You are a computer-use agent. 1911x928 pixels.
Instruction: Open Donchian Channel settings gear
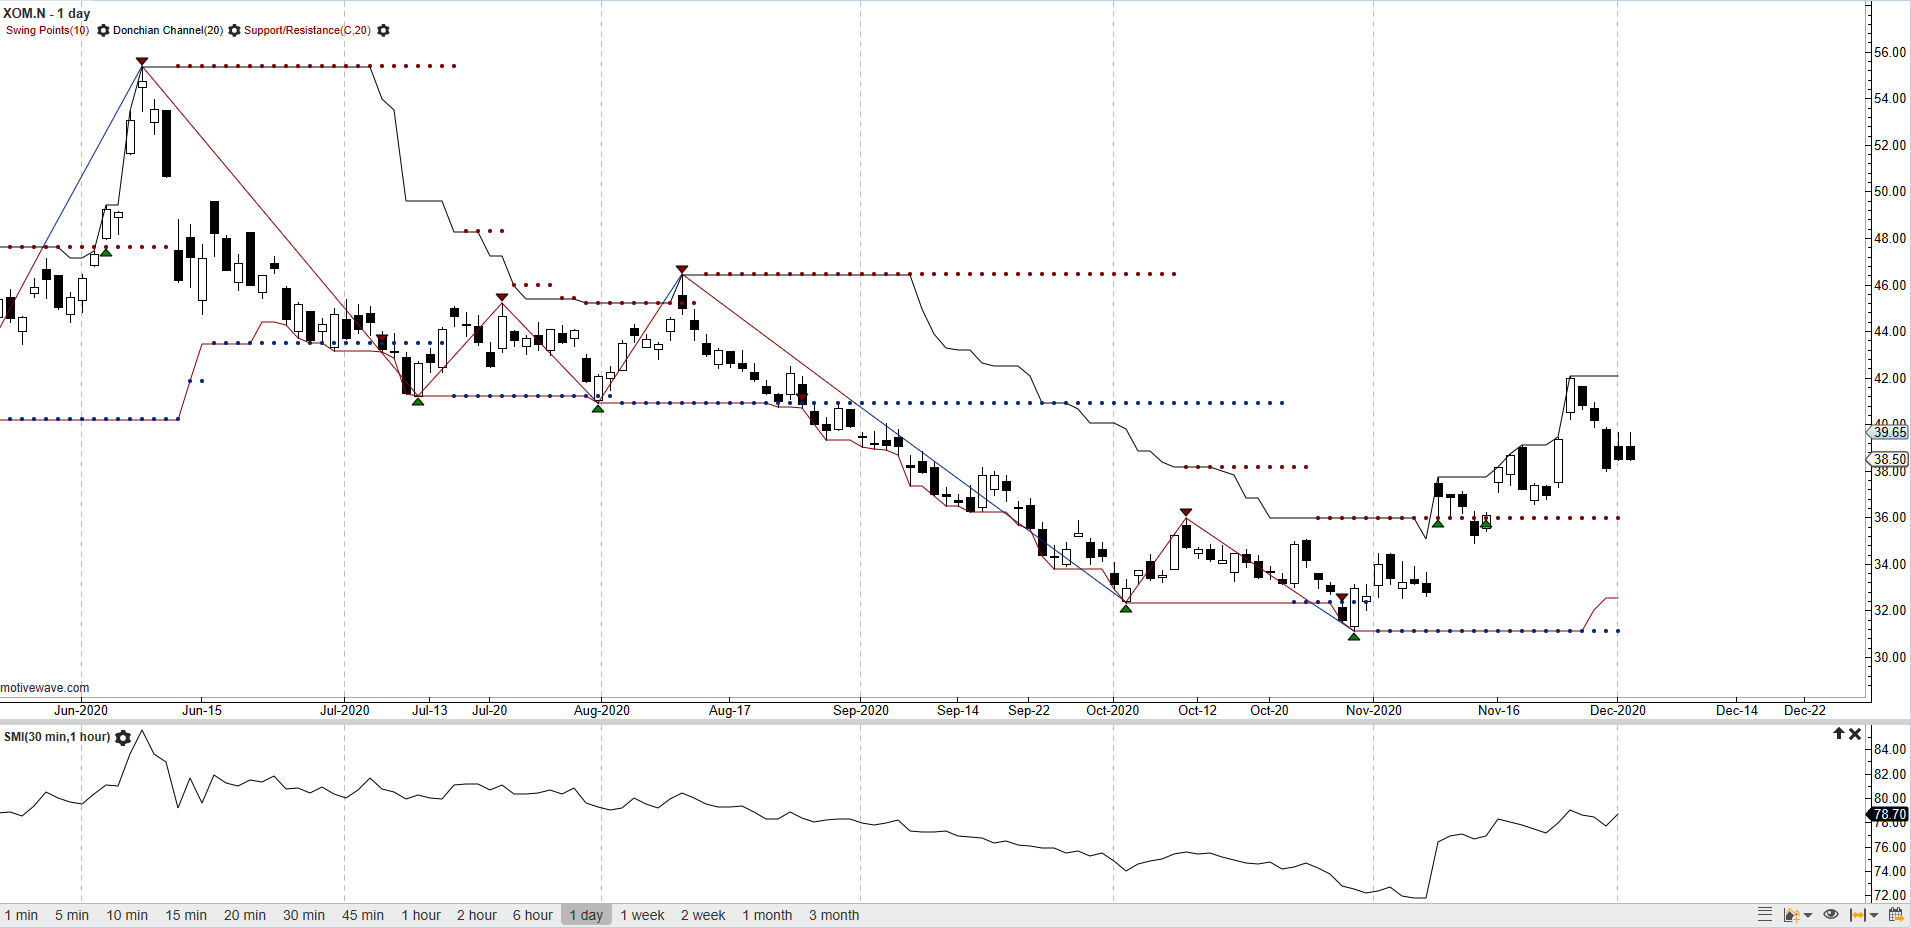point(234,31)
